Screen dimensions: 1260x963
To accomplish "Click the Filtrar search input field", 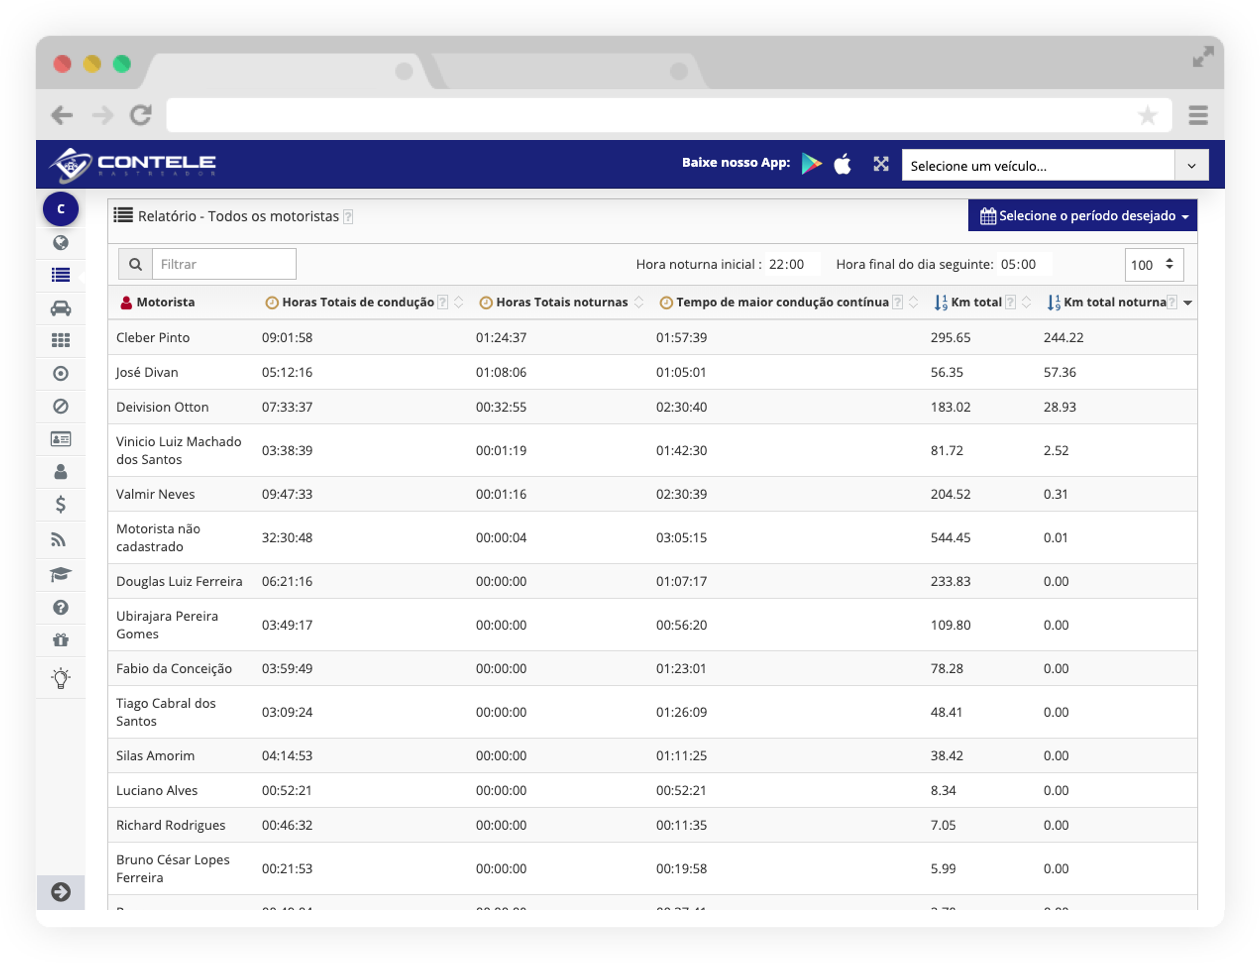I will 223,264.
